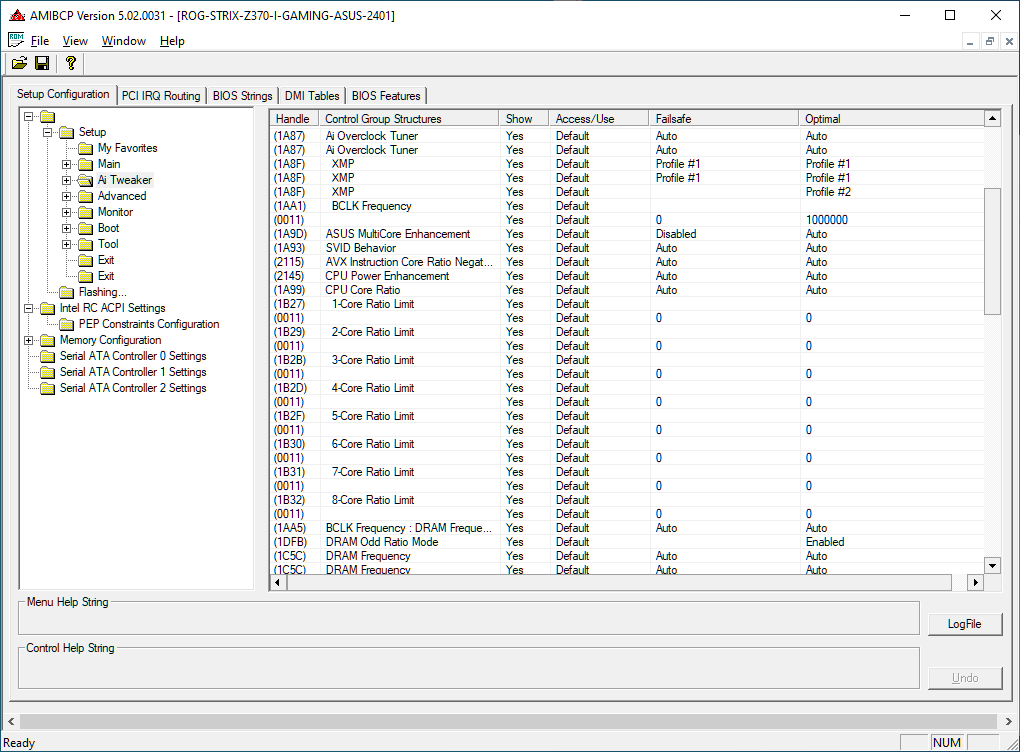Expand the Main tree node
Viewport: 1020px width, 752px height.
66,165
